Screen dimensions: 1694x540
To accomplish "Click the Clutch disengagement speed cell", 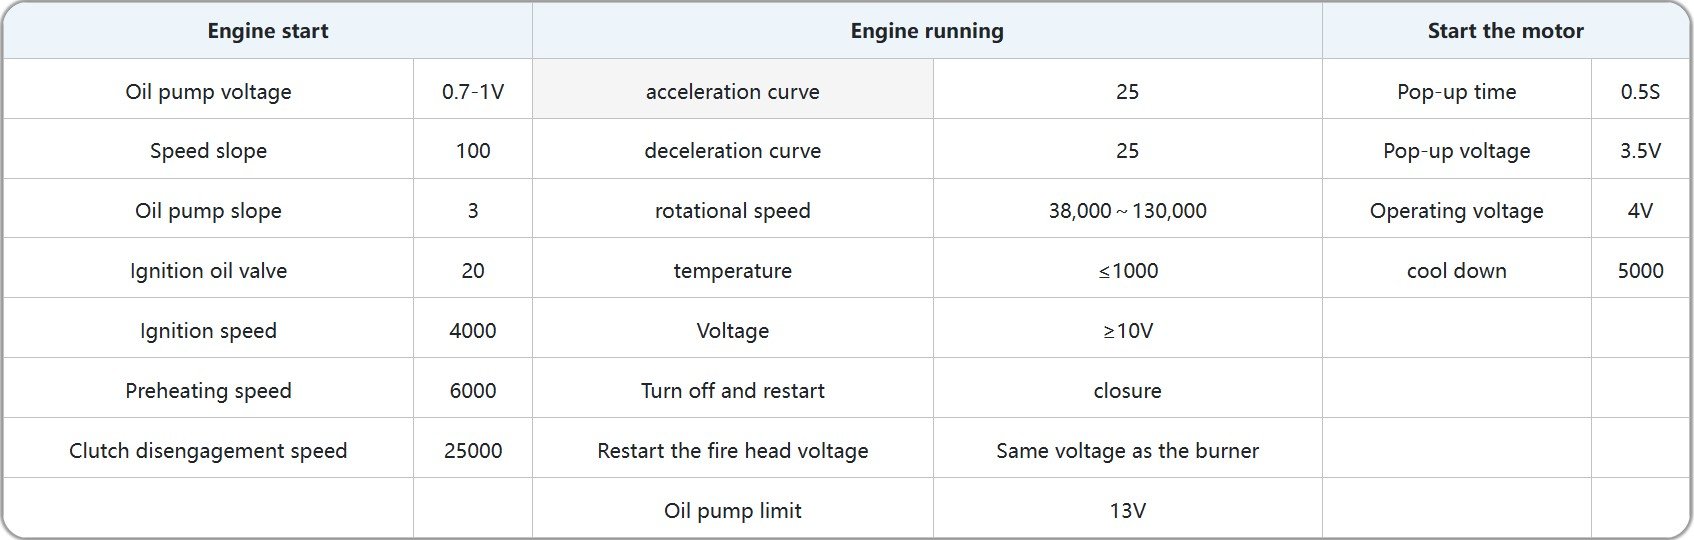I will pyautogui.click(x=208, y=451).
